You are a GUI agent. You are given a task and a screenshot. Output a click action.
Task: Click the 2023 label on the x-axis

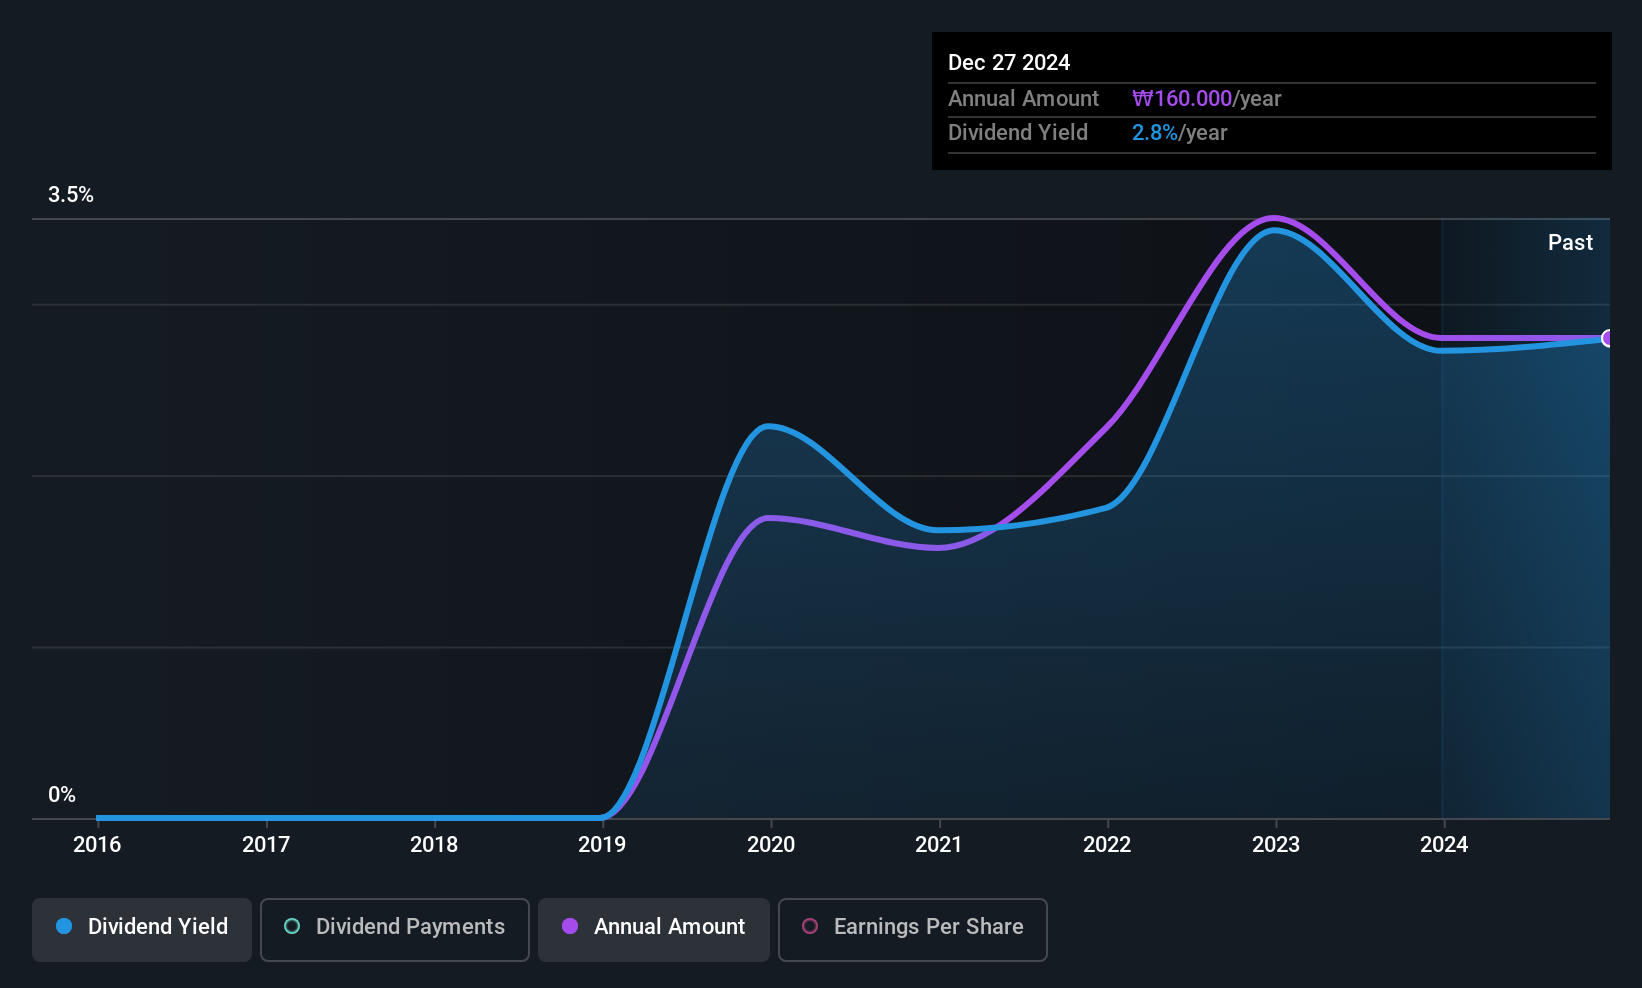pos(1276,844)
